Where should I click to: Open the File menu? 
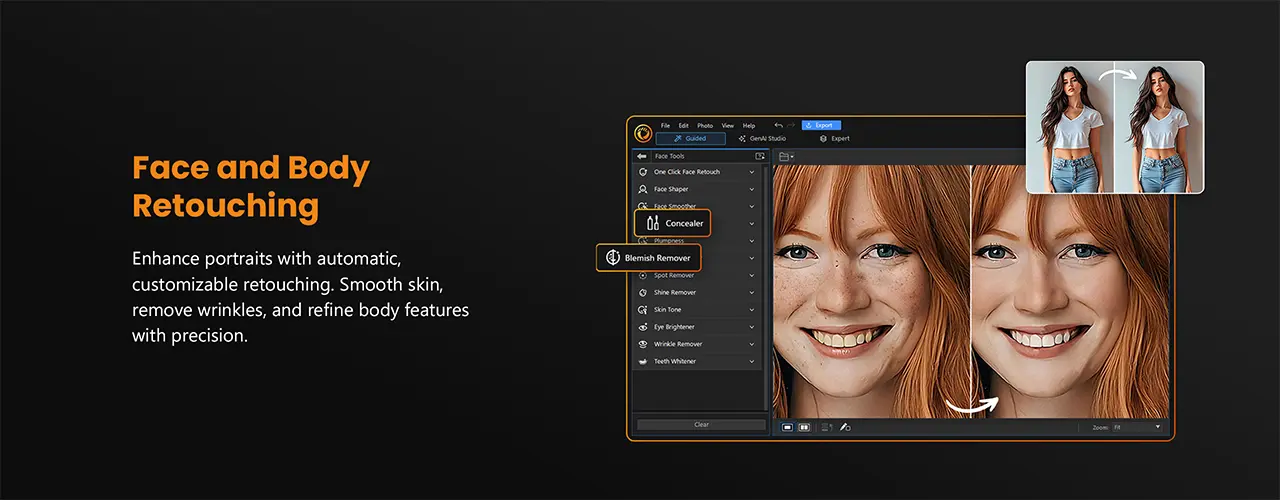pos(665,125)
